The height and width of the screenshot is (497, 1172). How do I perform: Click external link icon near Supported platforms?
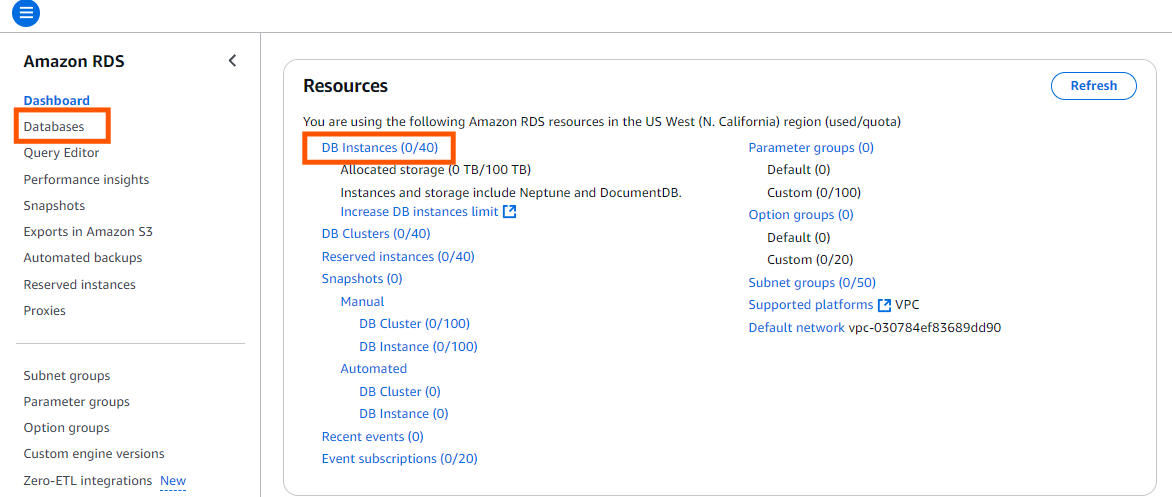(884, 305)
